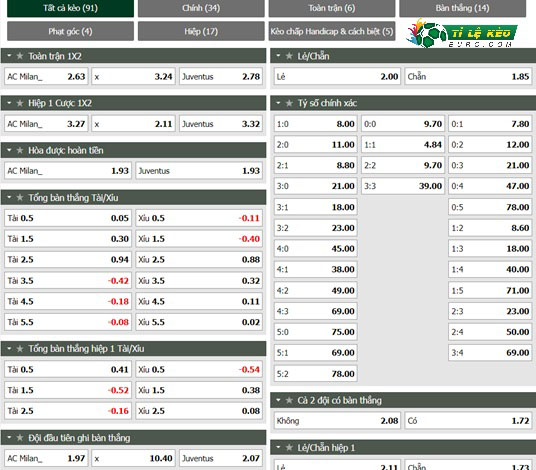The height and width of the screenshot is (470, 536).
Task: Mark Tổng bàn thắng Tài/Xỉu star
Action: (x=20, y=198)
